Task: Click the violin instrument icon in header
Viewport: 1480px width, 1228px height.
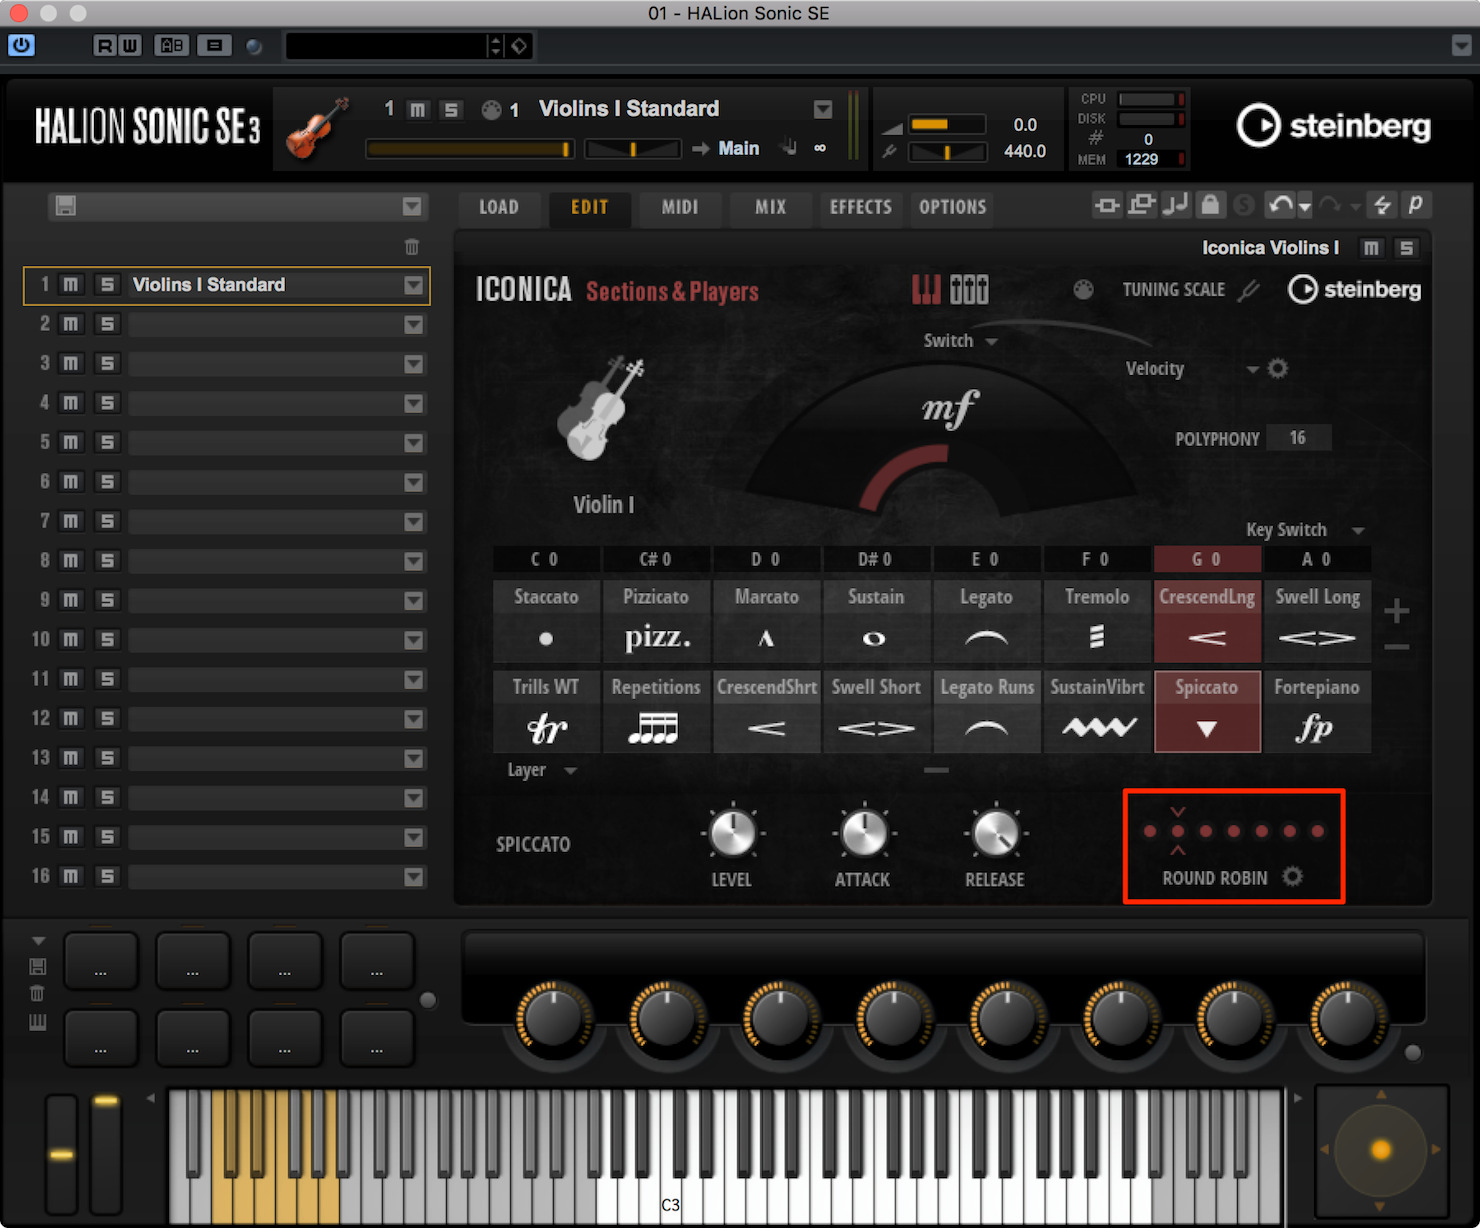Action: (x=316, y=128)
